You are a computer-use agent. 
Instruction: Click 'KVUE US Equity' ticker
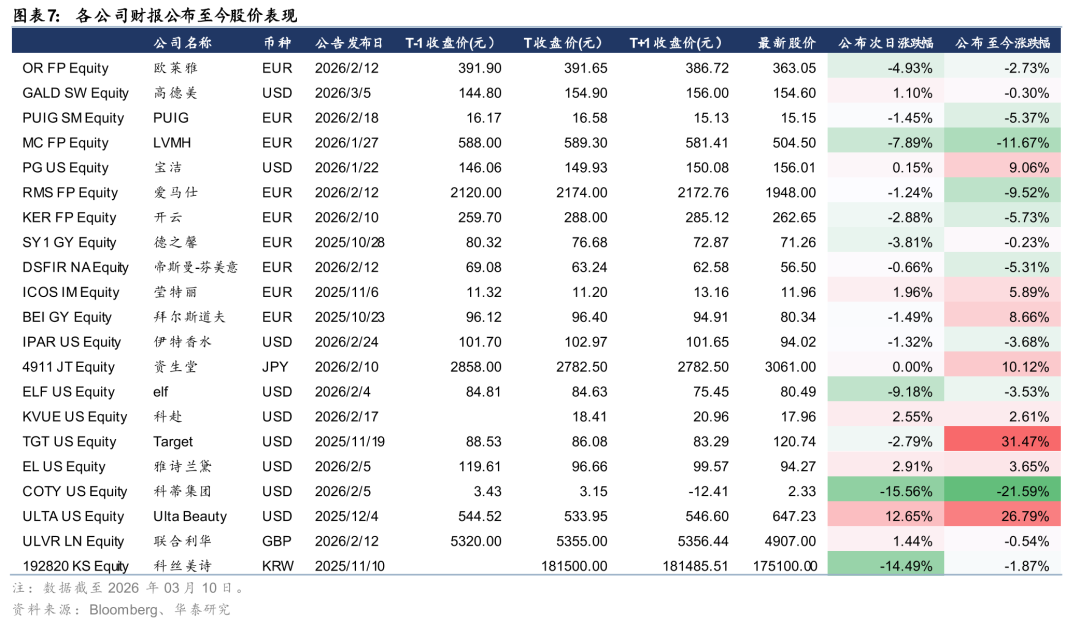click(x=74, y=417)
